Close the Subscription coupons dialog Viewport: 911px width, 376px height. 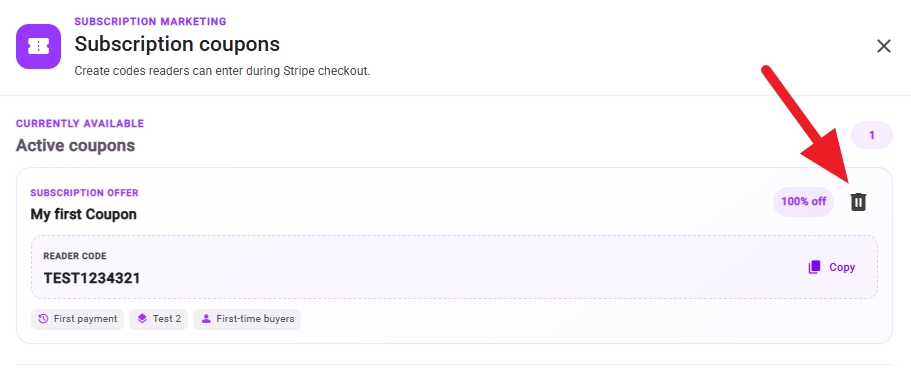[x=884, y=46]
